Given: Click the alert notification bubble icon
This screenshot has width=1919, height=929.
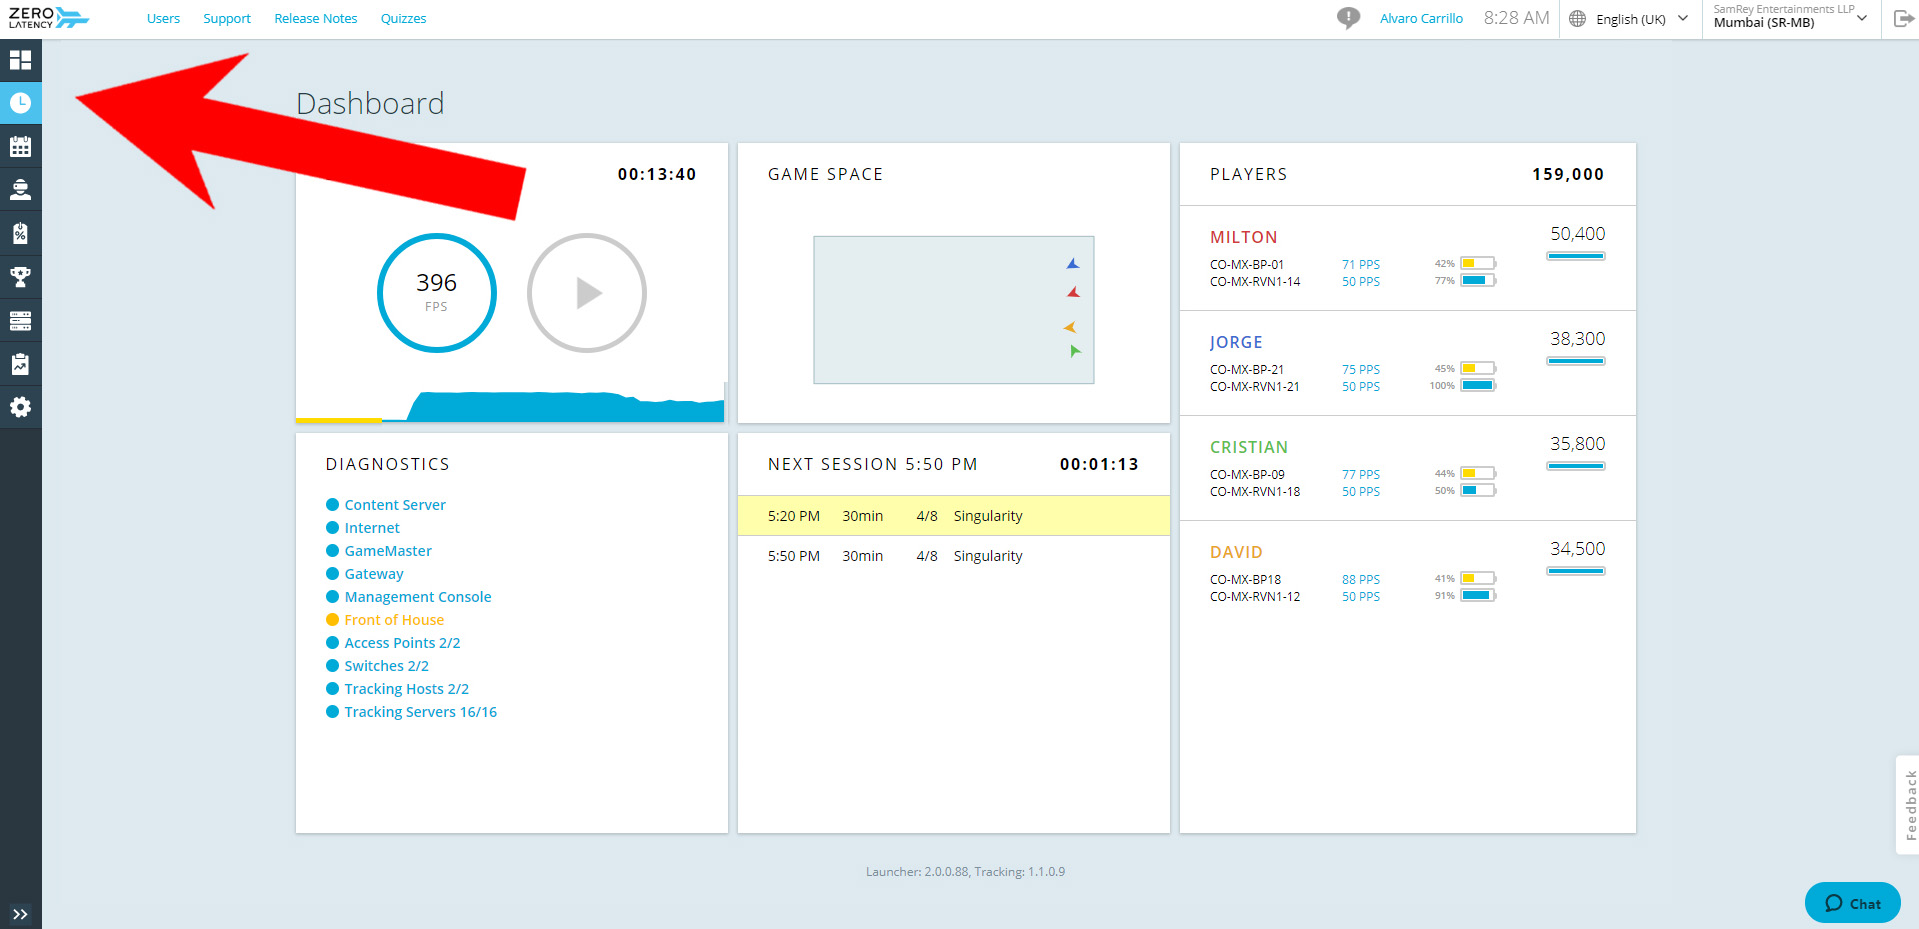Looking at the screenshot, I should coord(1348,18).
